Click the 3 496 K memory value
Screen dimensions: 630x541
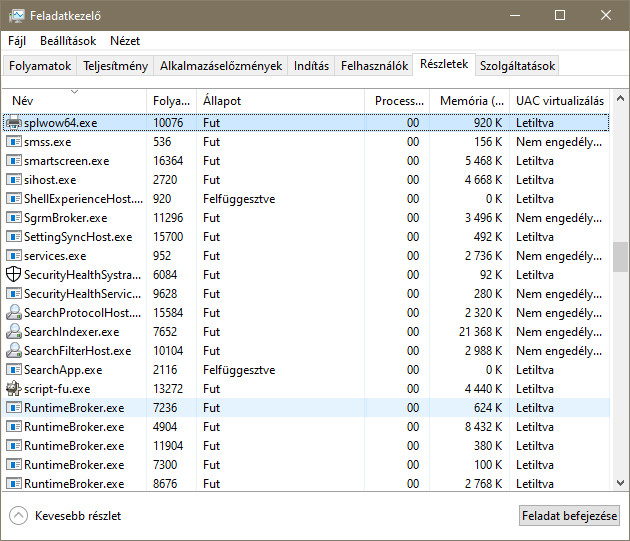tap(483, 217)
